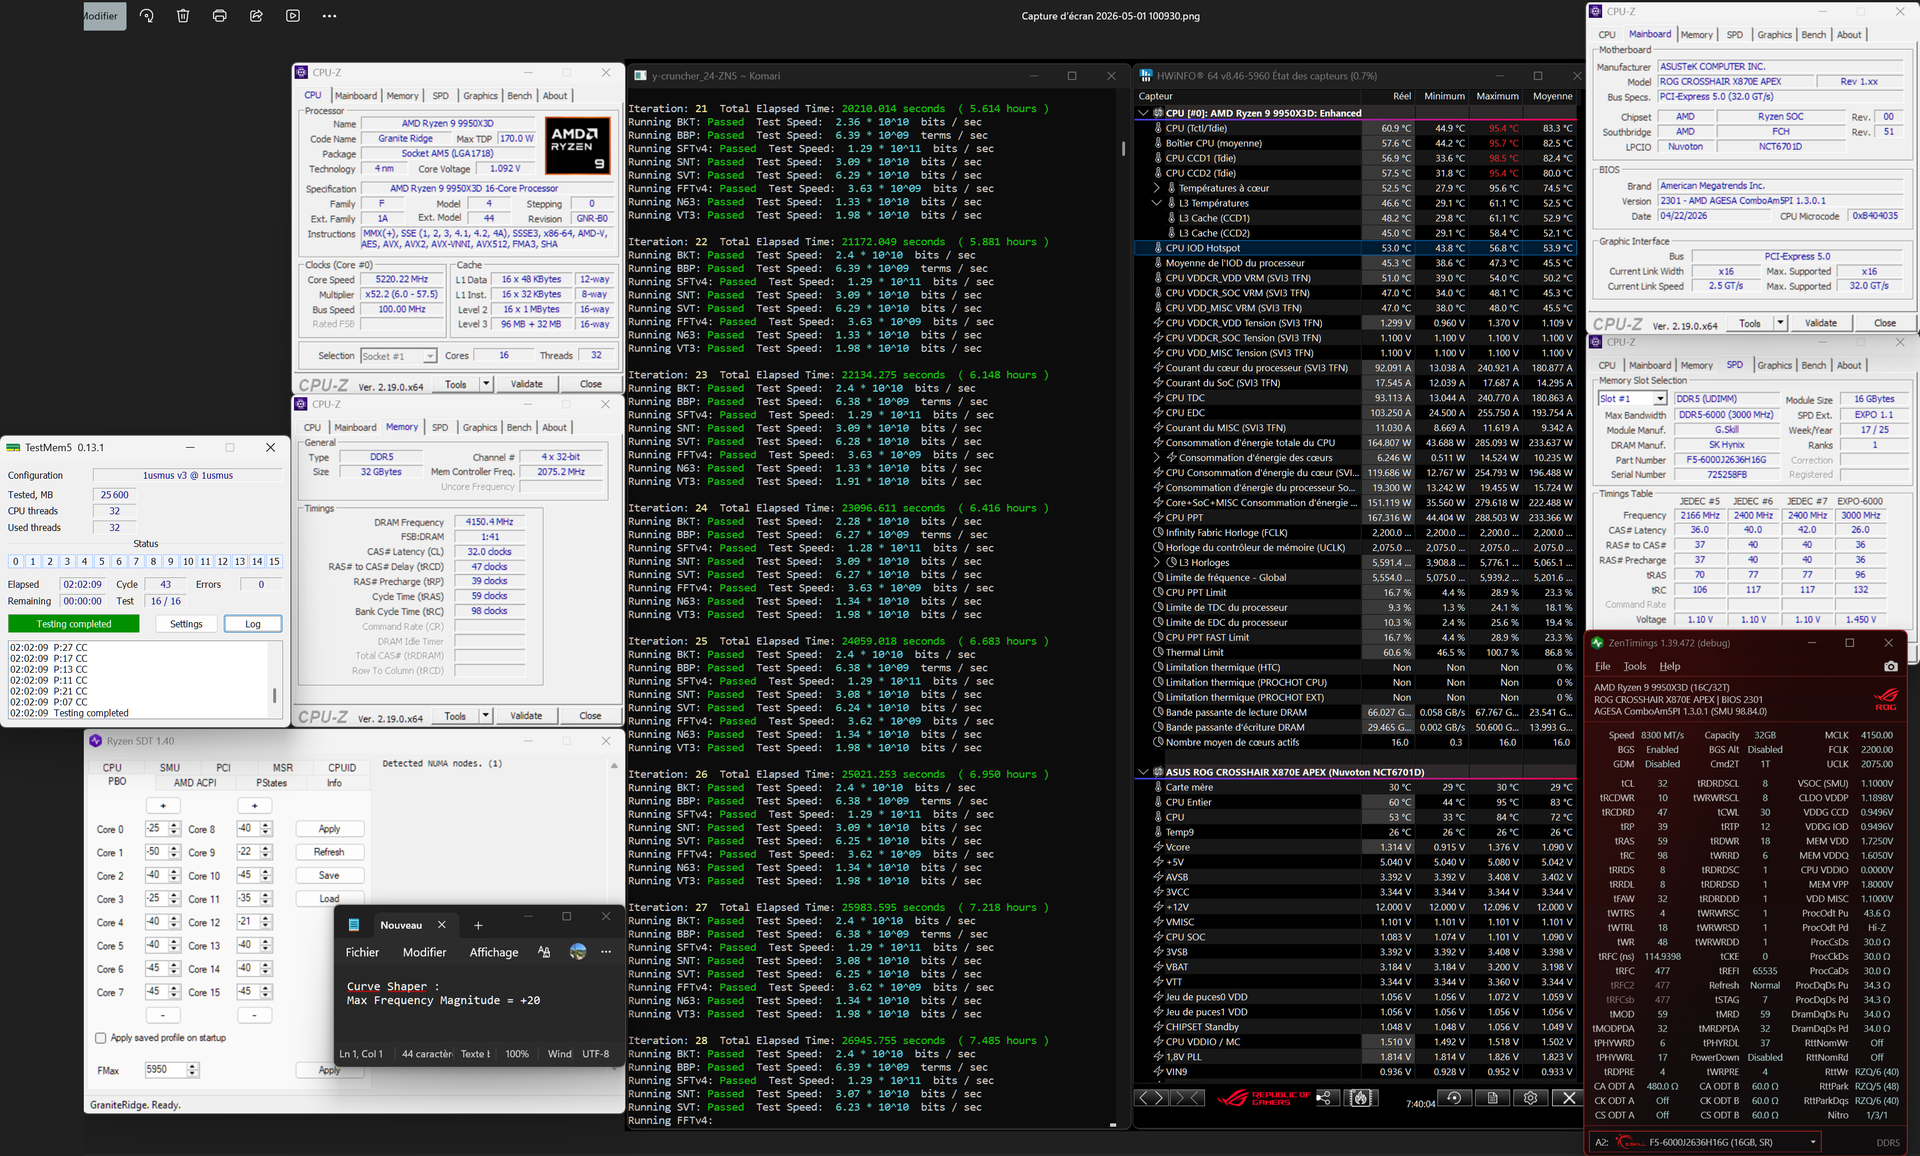Click the share icon in photo viewer toolbar
The height and width of the screenshot is (1156, 1920).
coord(256,16)
